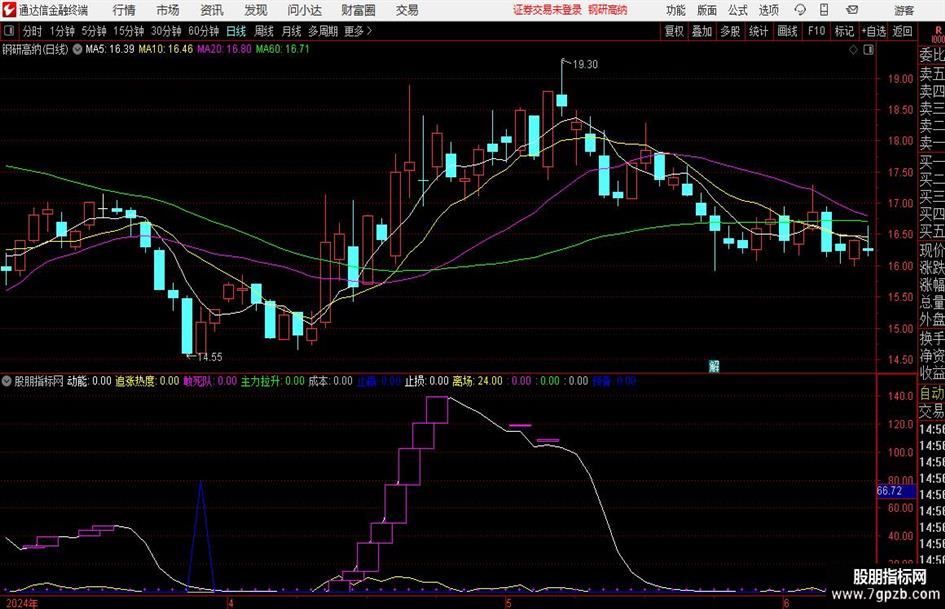Click the 主力拉升: 0.00 indicator label
Screen dimensions: 945x609
[x=273, y=381]
